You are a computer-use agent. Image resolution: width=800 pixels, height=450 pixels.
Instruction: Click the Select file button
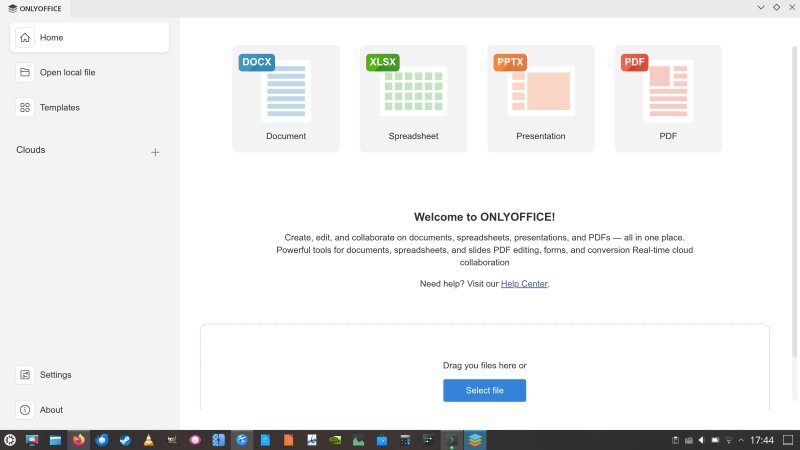(x=484, y=390)
